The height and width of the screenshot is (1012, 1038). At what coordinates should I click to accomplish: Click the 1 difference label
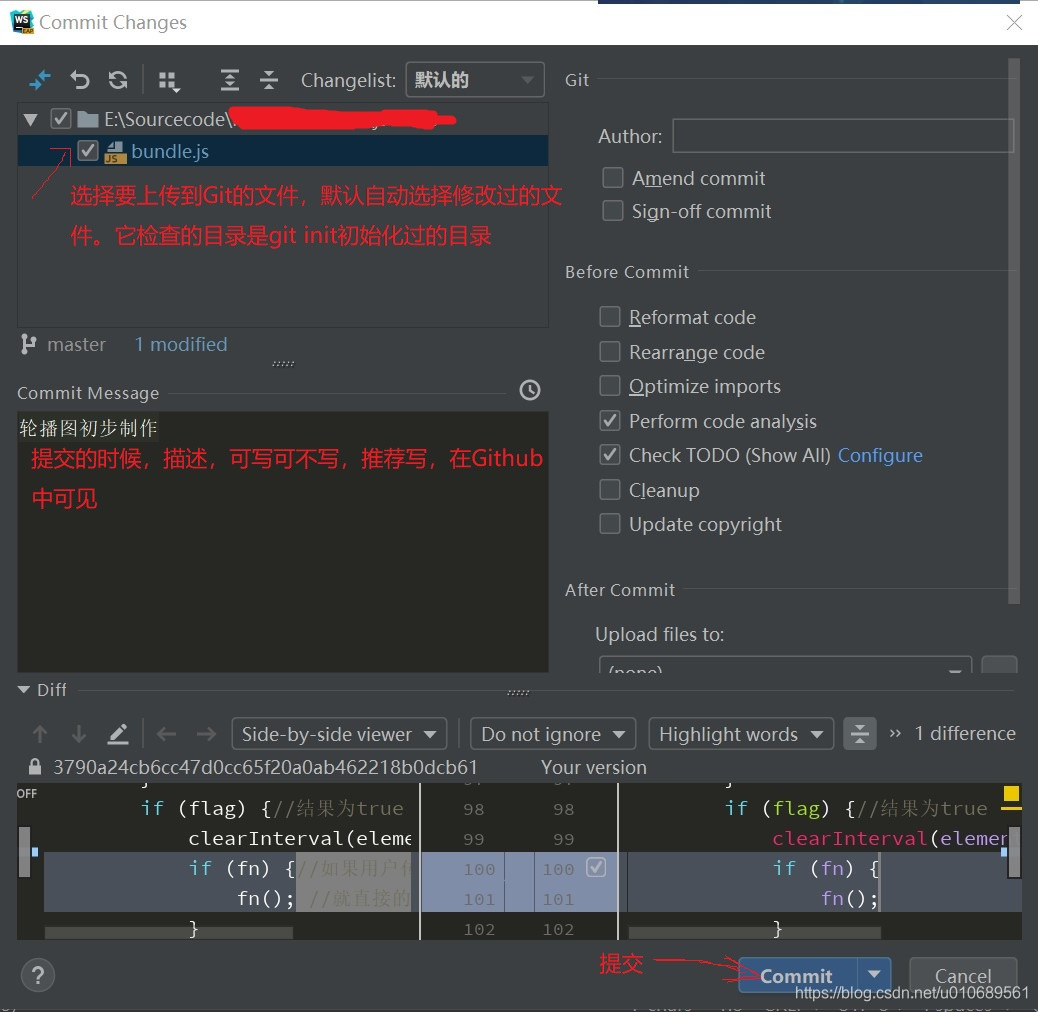(x=965, y=733)
